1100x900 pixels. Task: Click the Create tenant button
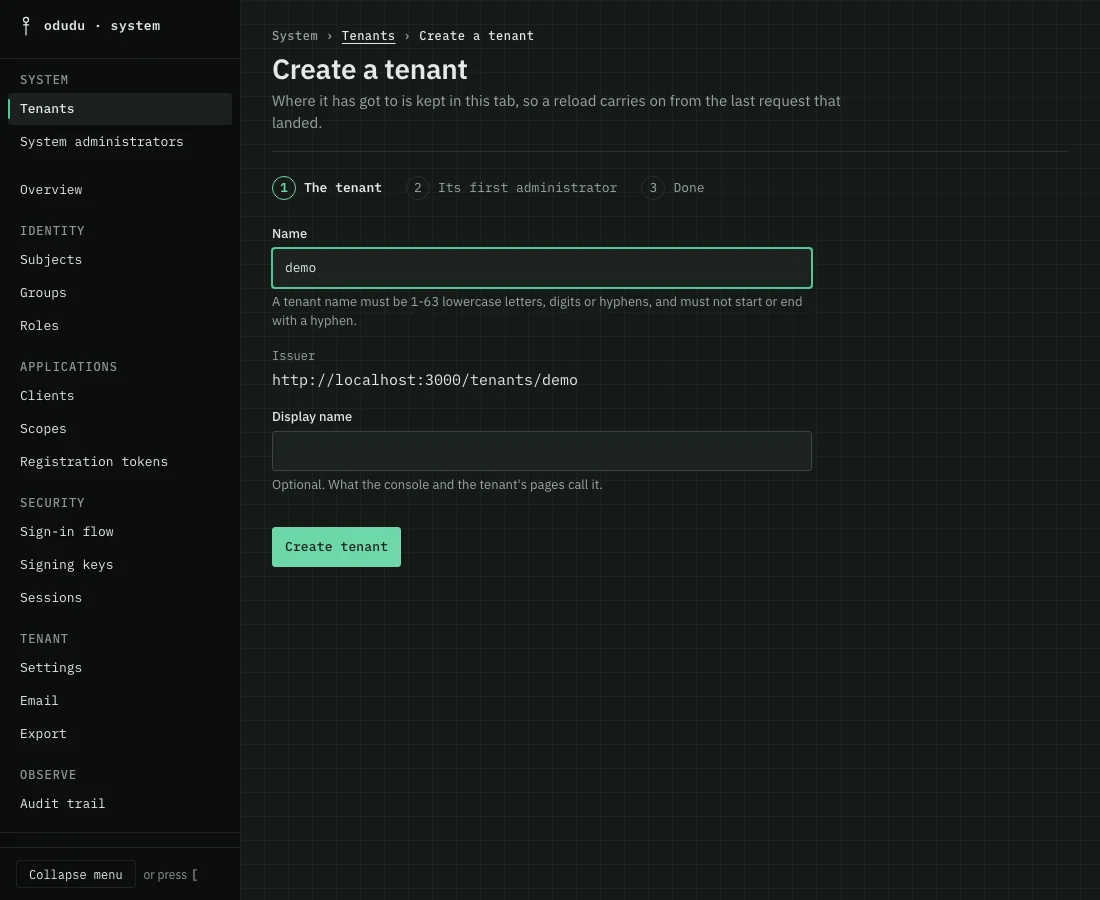click(336, 547)
